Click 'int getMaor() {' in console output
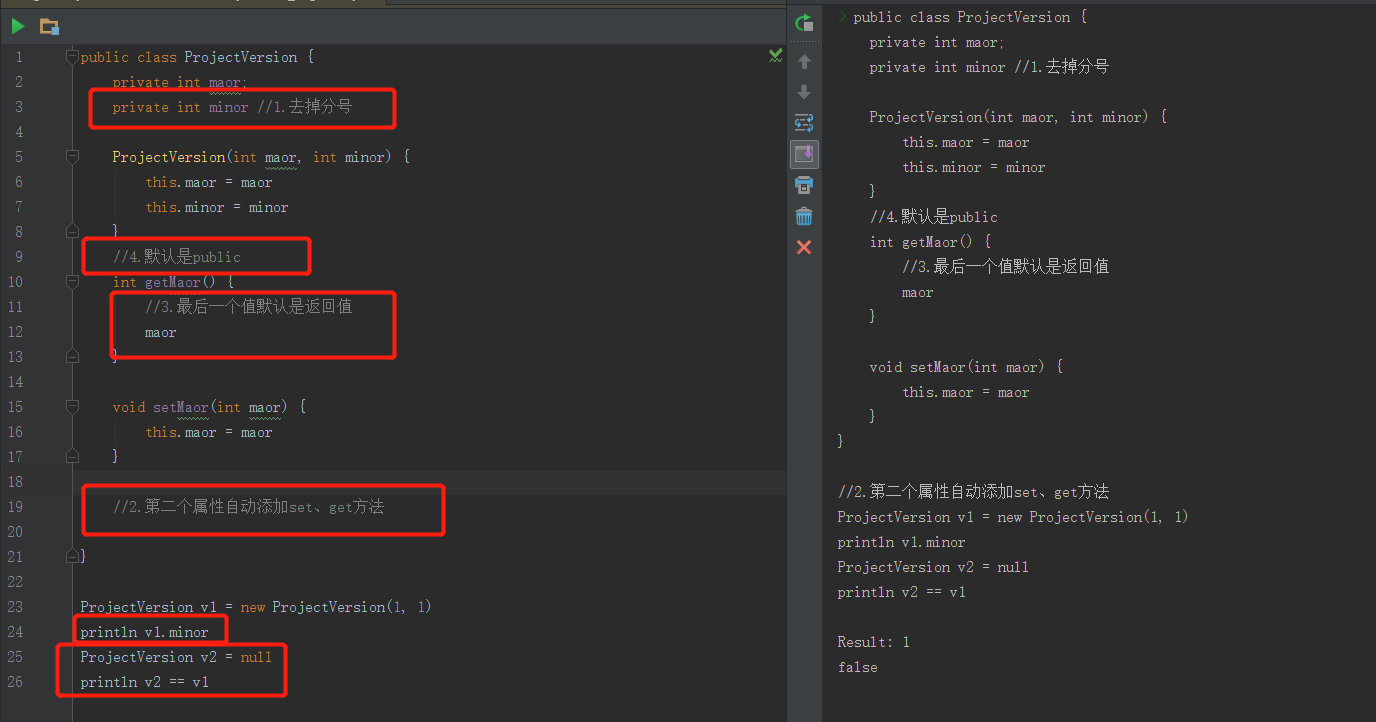Viewport: 1376px width, 722px height. point(930,242)
